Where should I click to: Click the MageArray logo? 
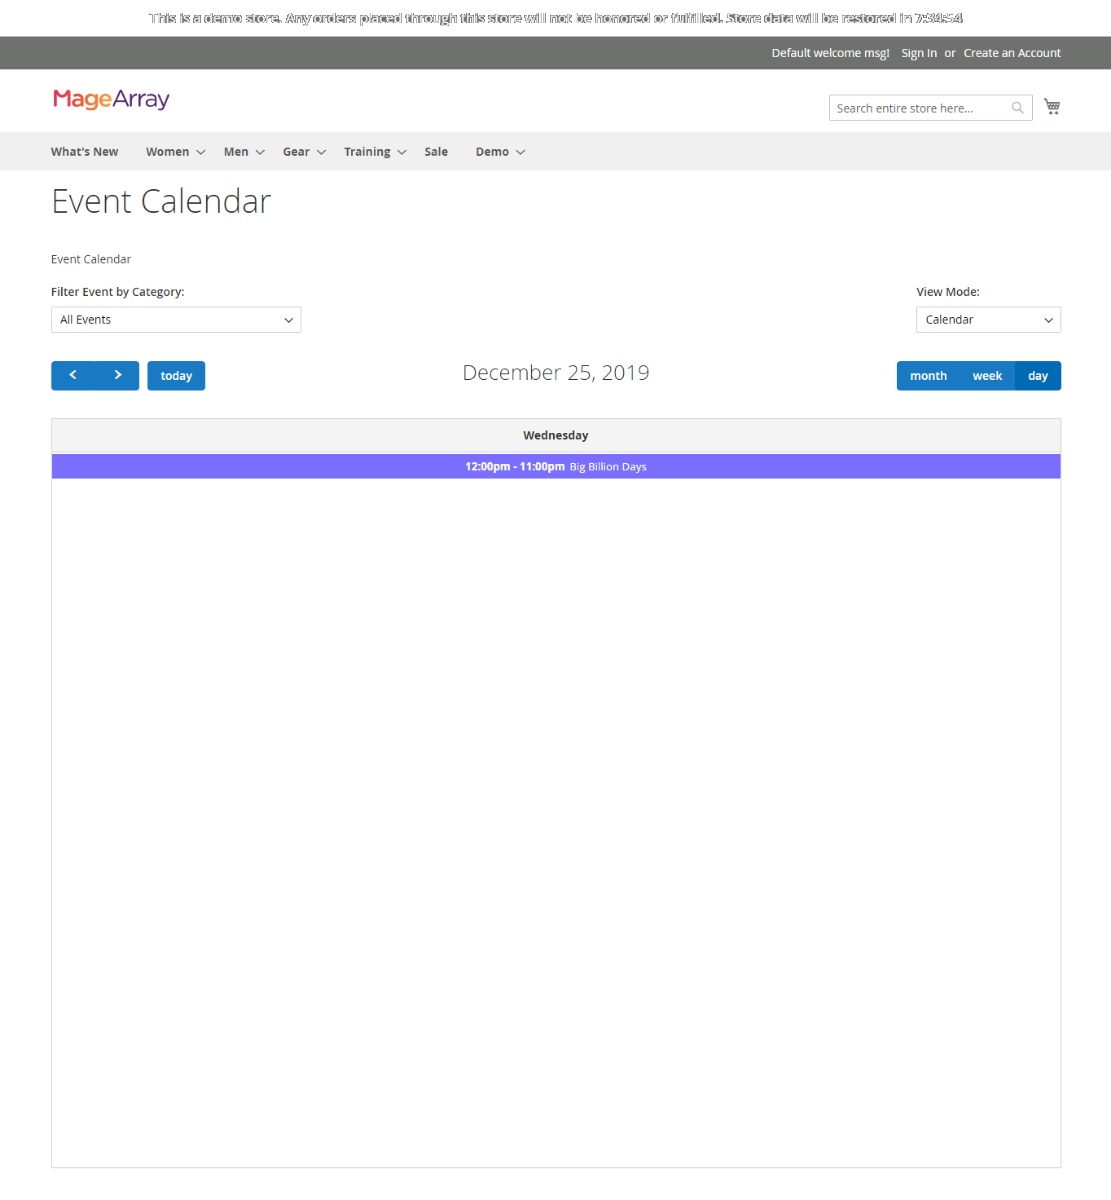pos(110,100)
